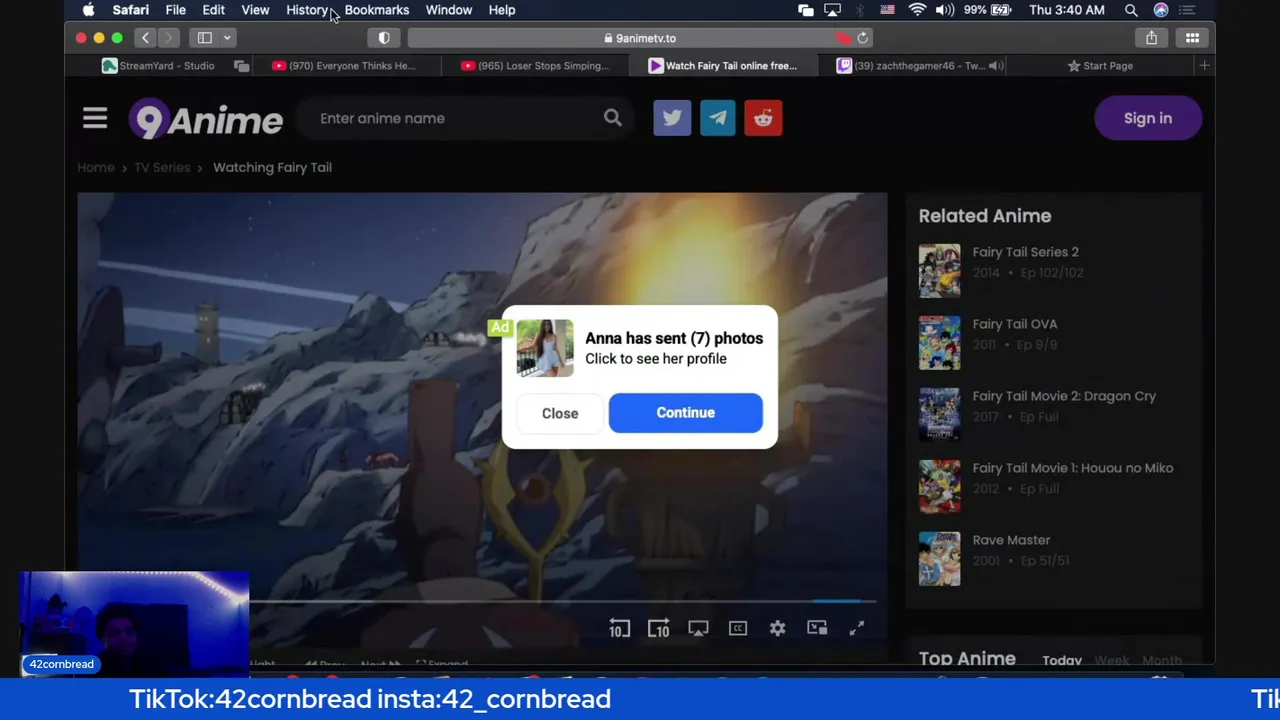
Task: Open the Window menu
Action: (449, 10)
